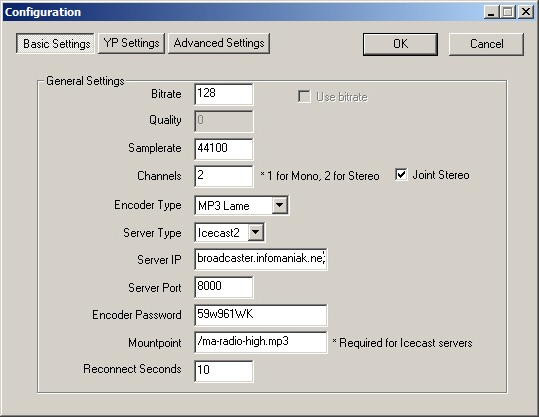This screenshot has width=539, height=417.
Task: Click the Use bitrate checkbox
Action: 304,97
